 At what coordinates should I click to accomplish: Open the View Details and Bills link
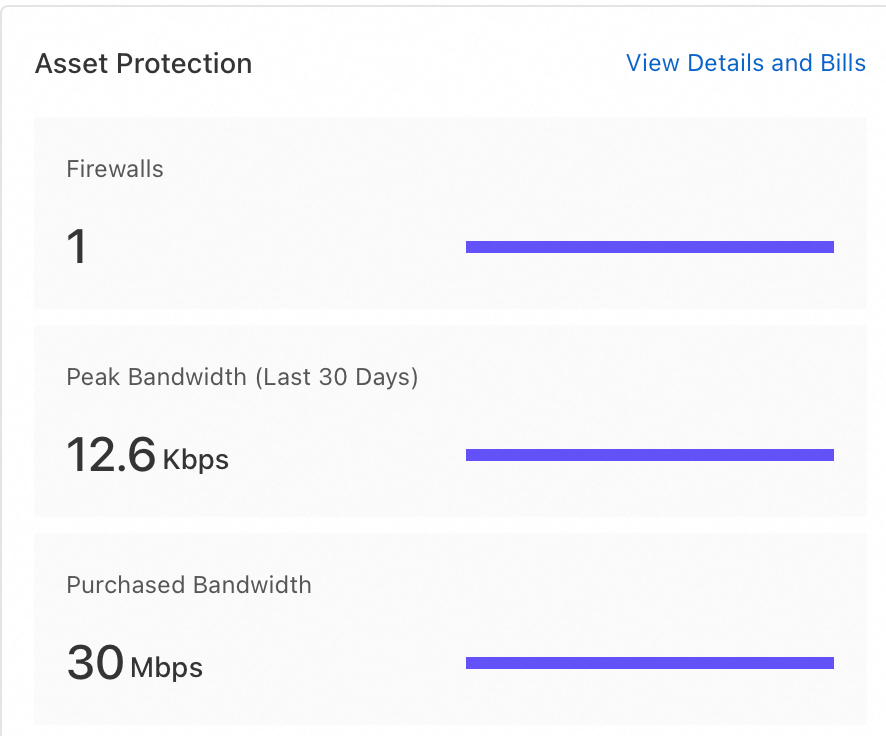coord(745,63)
